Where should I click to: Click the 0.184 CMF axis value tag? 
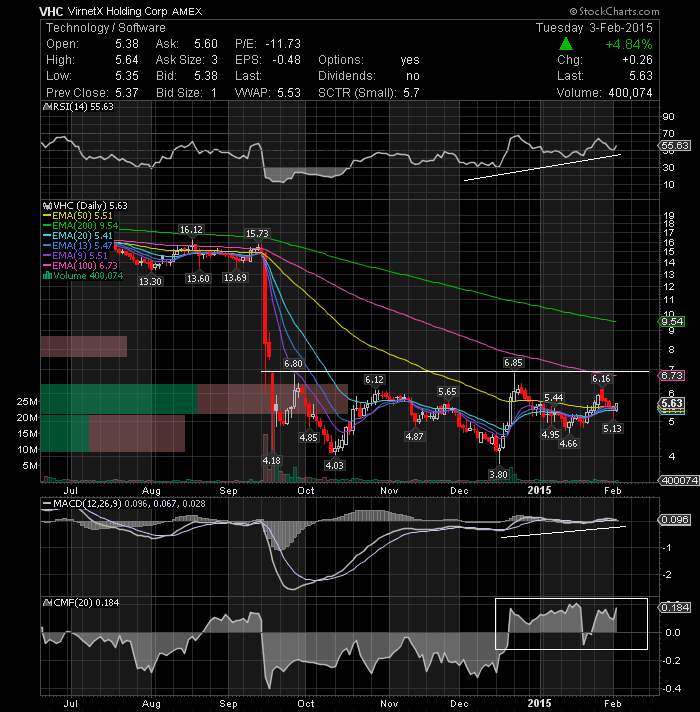pos(675,608)
